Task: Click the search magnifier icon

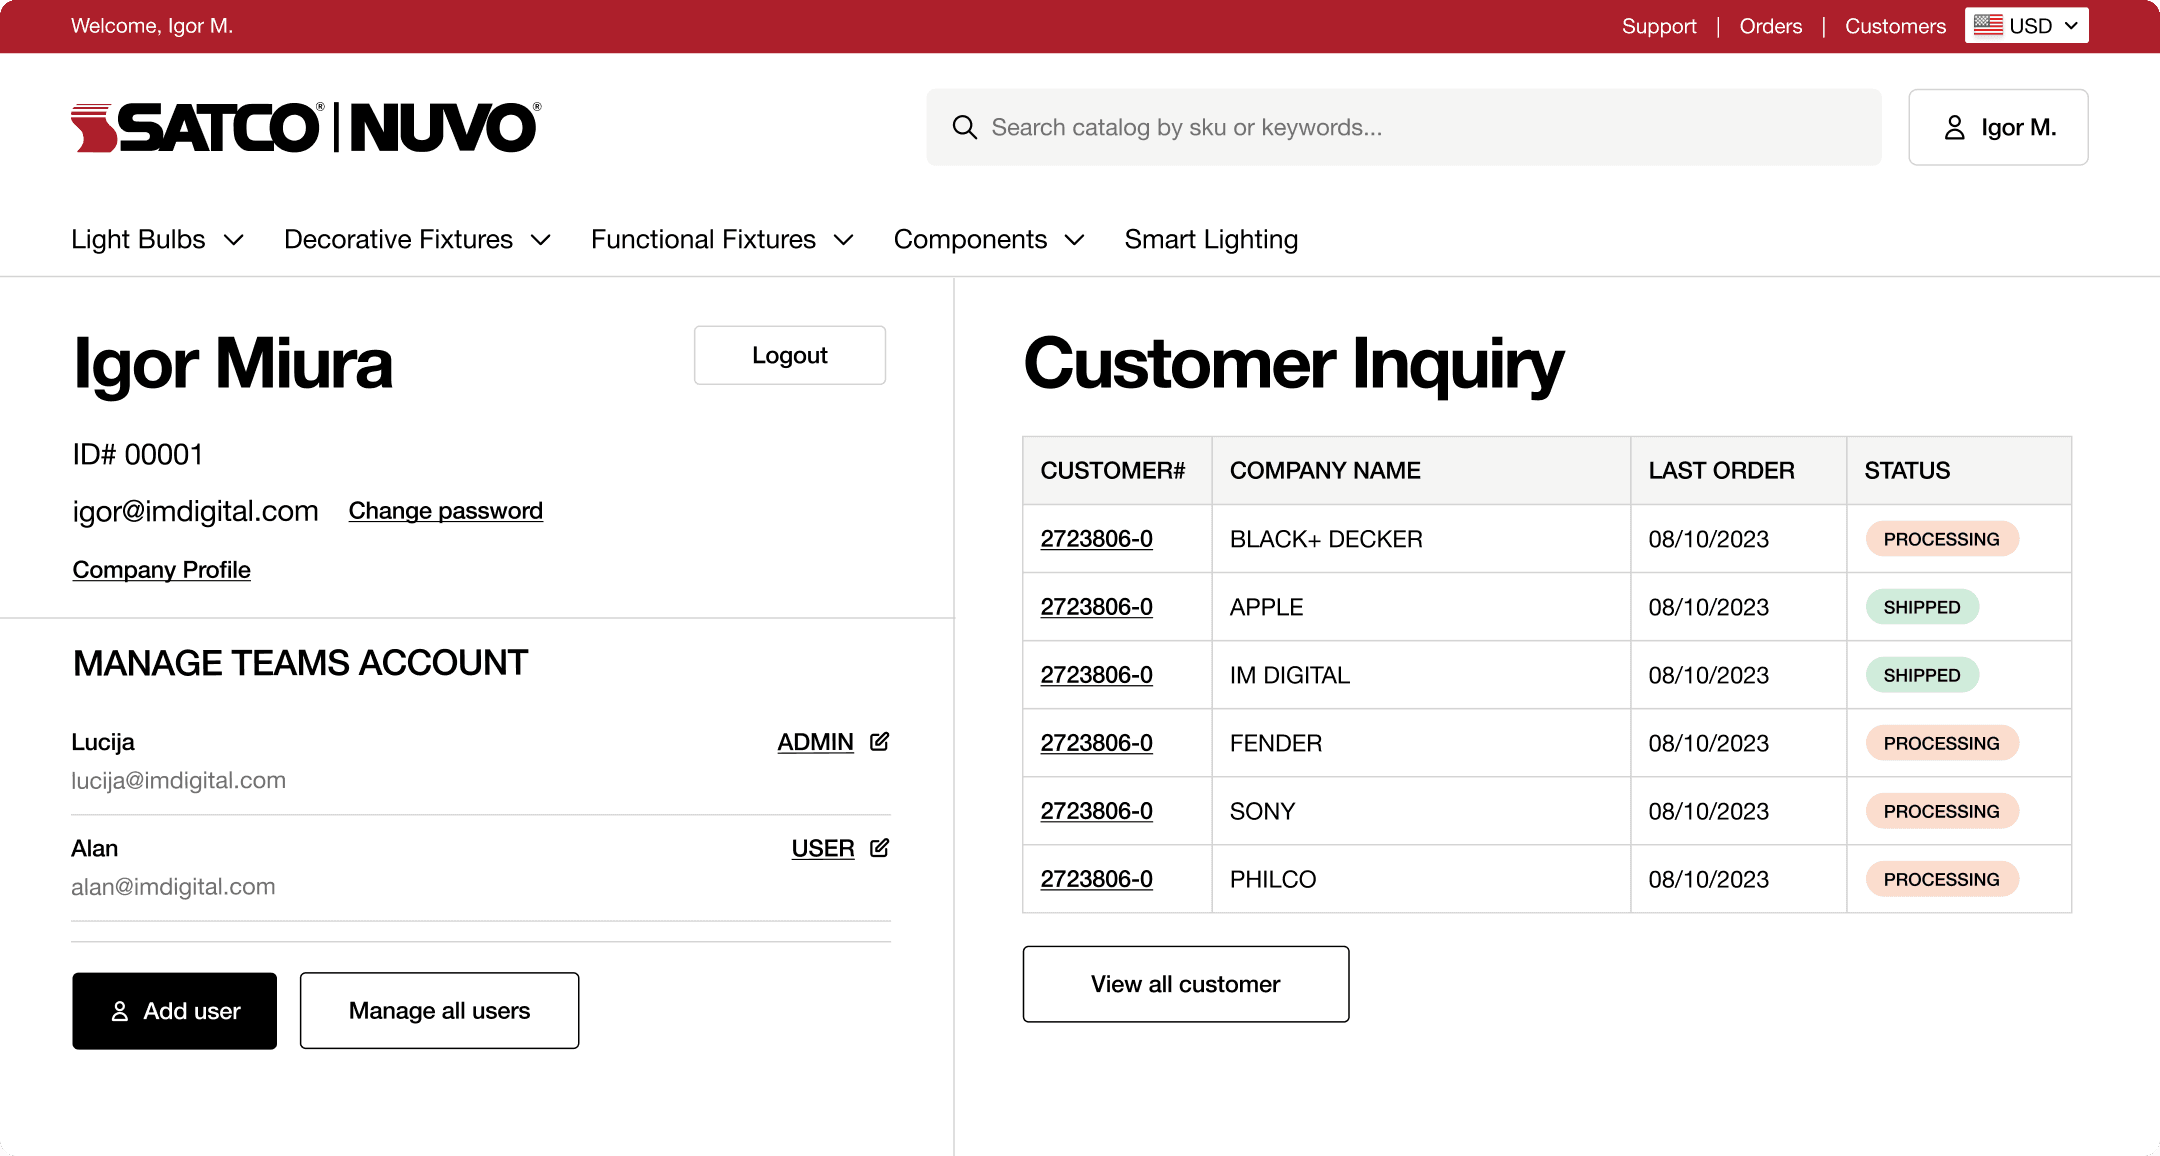Action: point(964,127)
